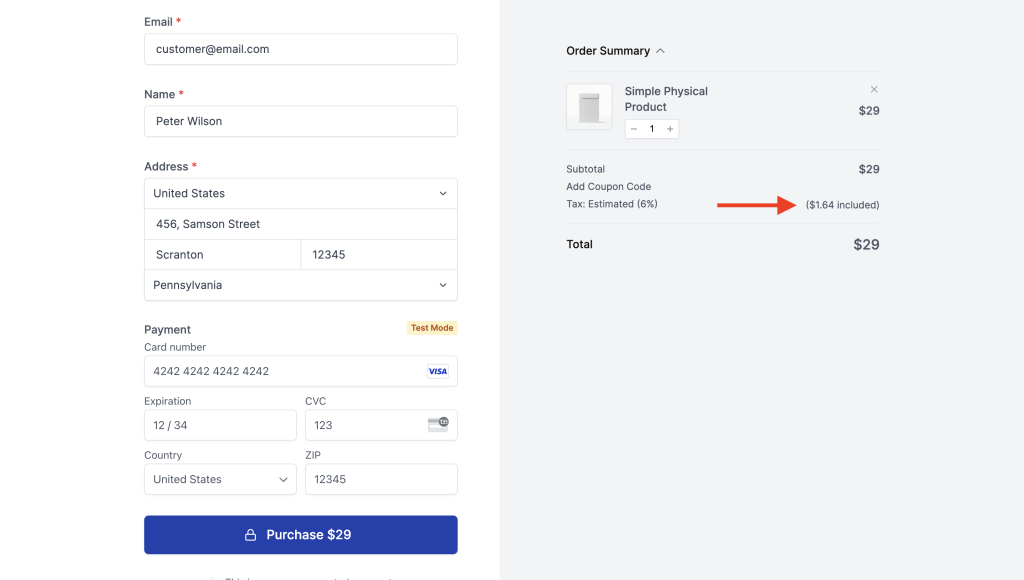Screen dimensions: 1024x580
Task: Open the United States country dropdown
Action: pos(300,193)
